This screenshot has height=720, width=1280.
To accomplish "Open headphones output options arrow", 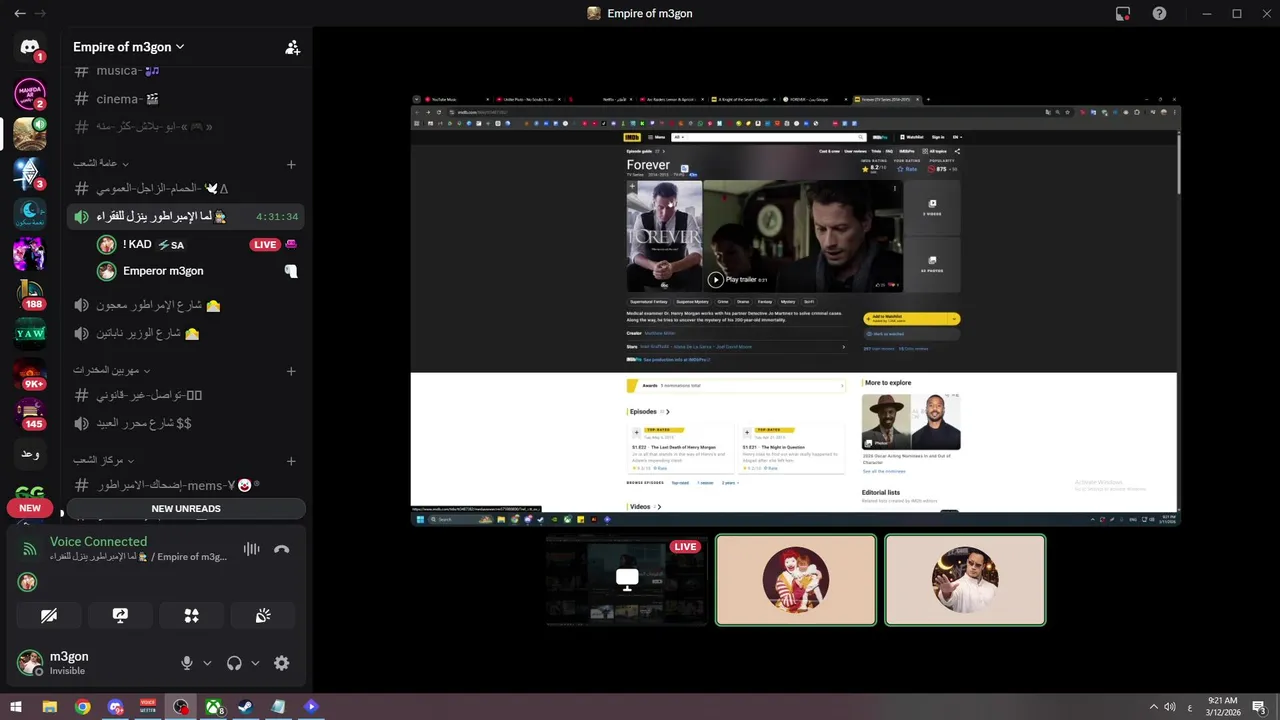I will (255, 663).
